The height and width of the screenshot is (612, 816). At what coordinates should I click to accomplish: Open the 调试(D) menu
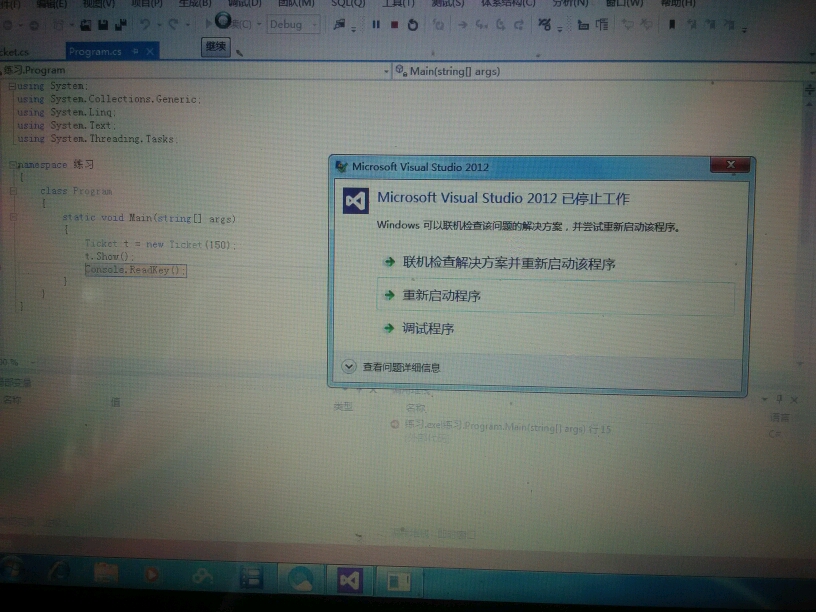click(245, 4)
